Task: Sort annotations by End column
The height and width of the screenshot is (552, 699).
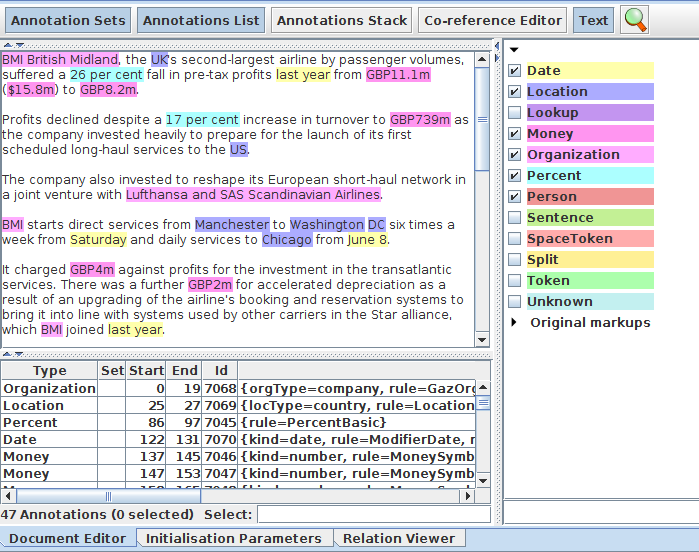Action: 184,370
